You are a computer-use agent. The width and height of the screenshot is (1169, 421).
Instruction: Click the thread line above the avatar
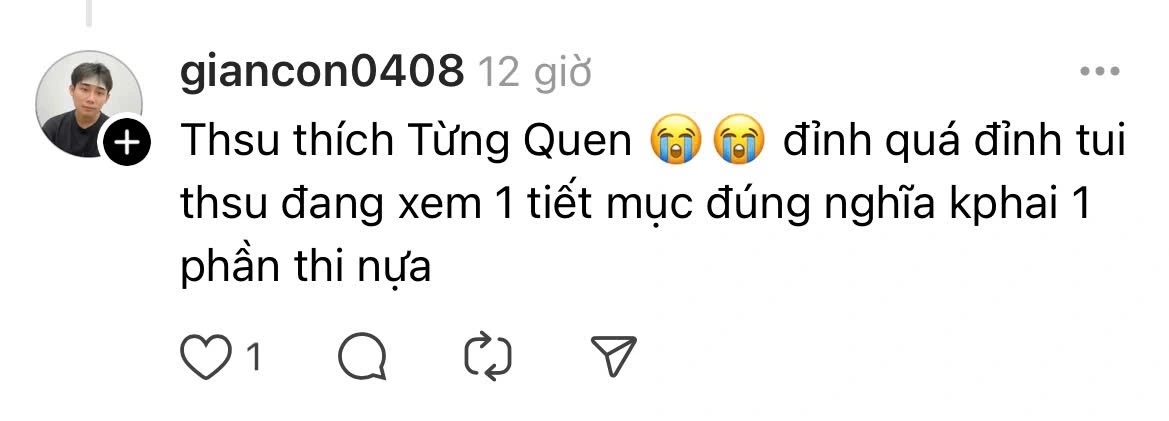89,12
